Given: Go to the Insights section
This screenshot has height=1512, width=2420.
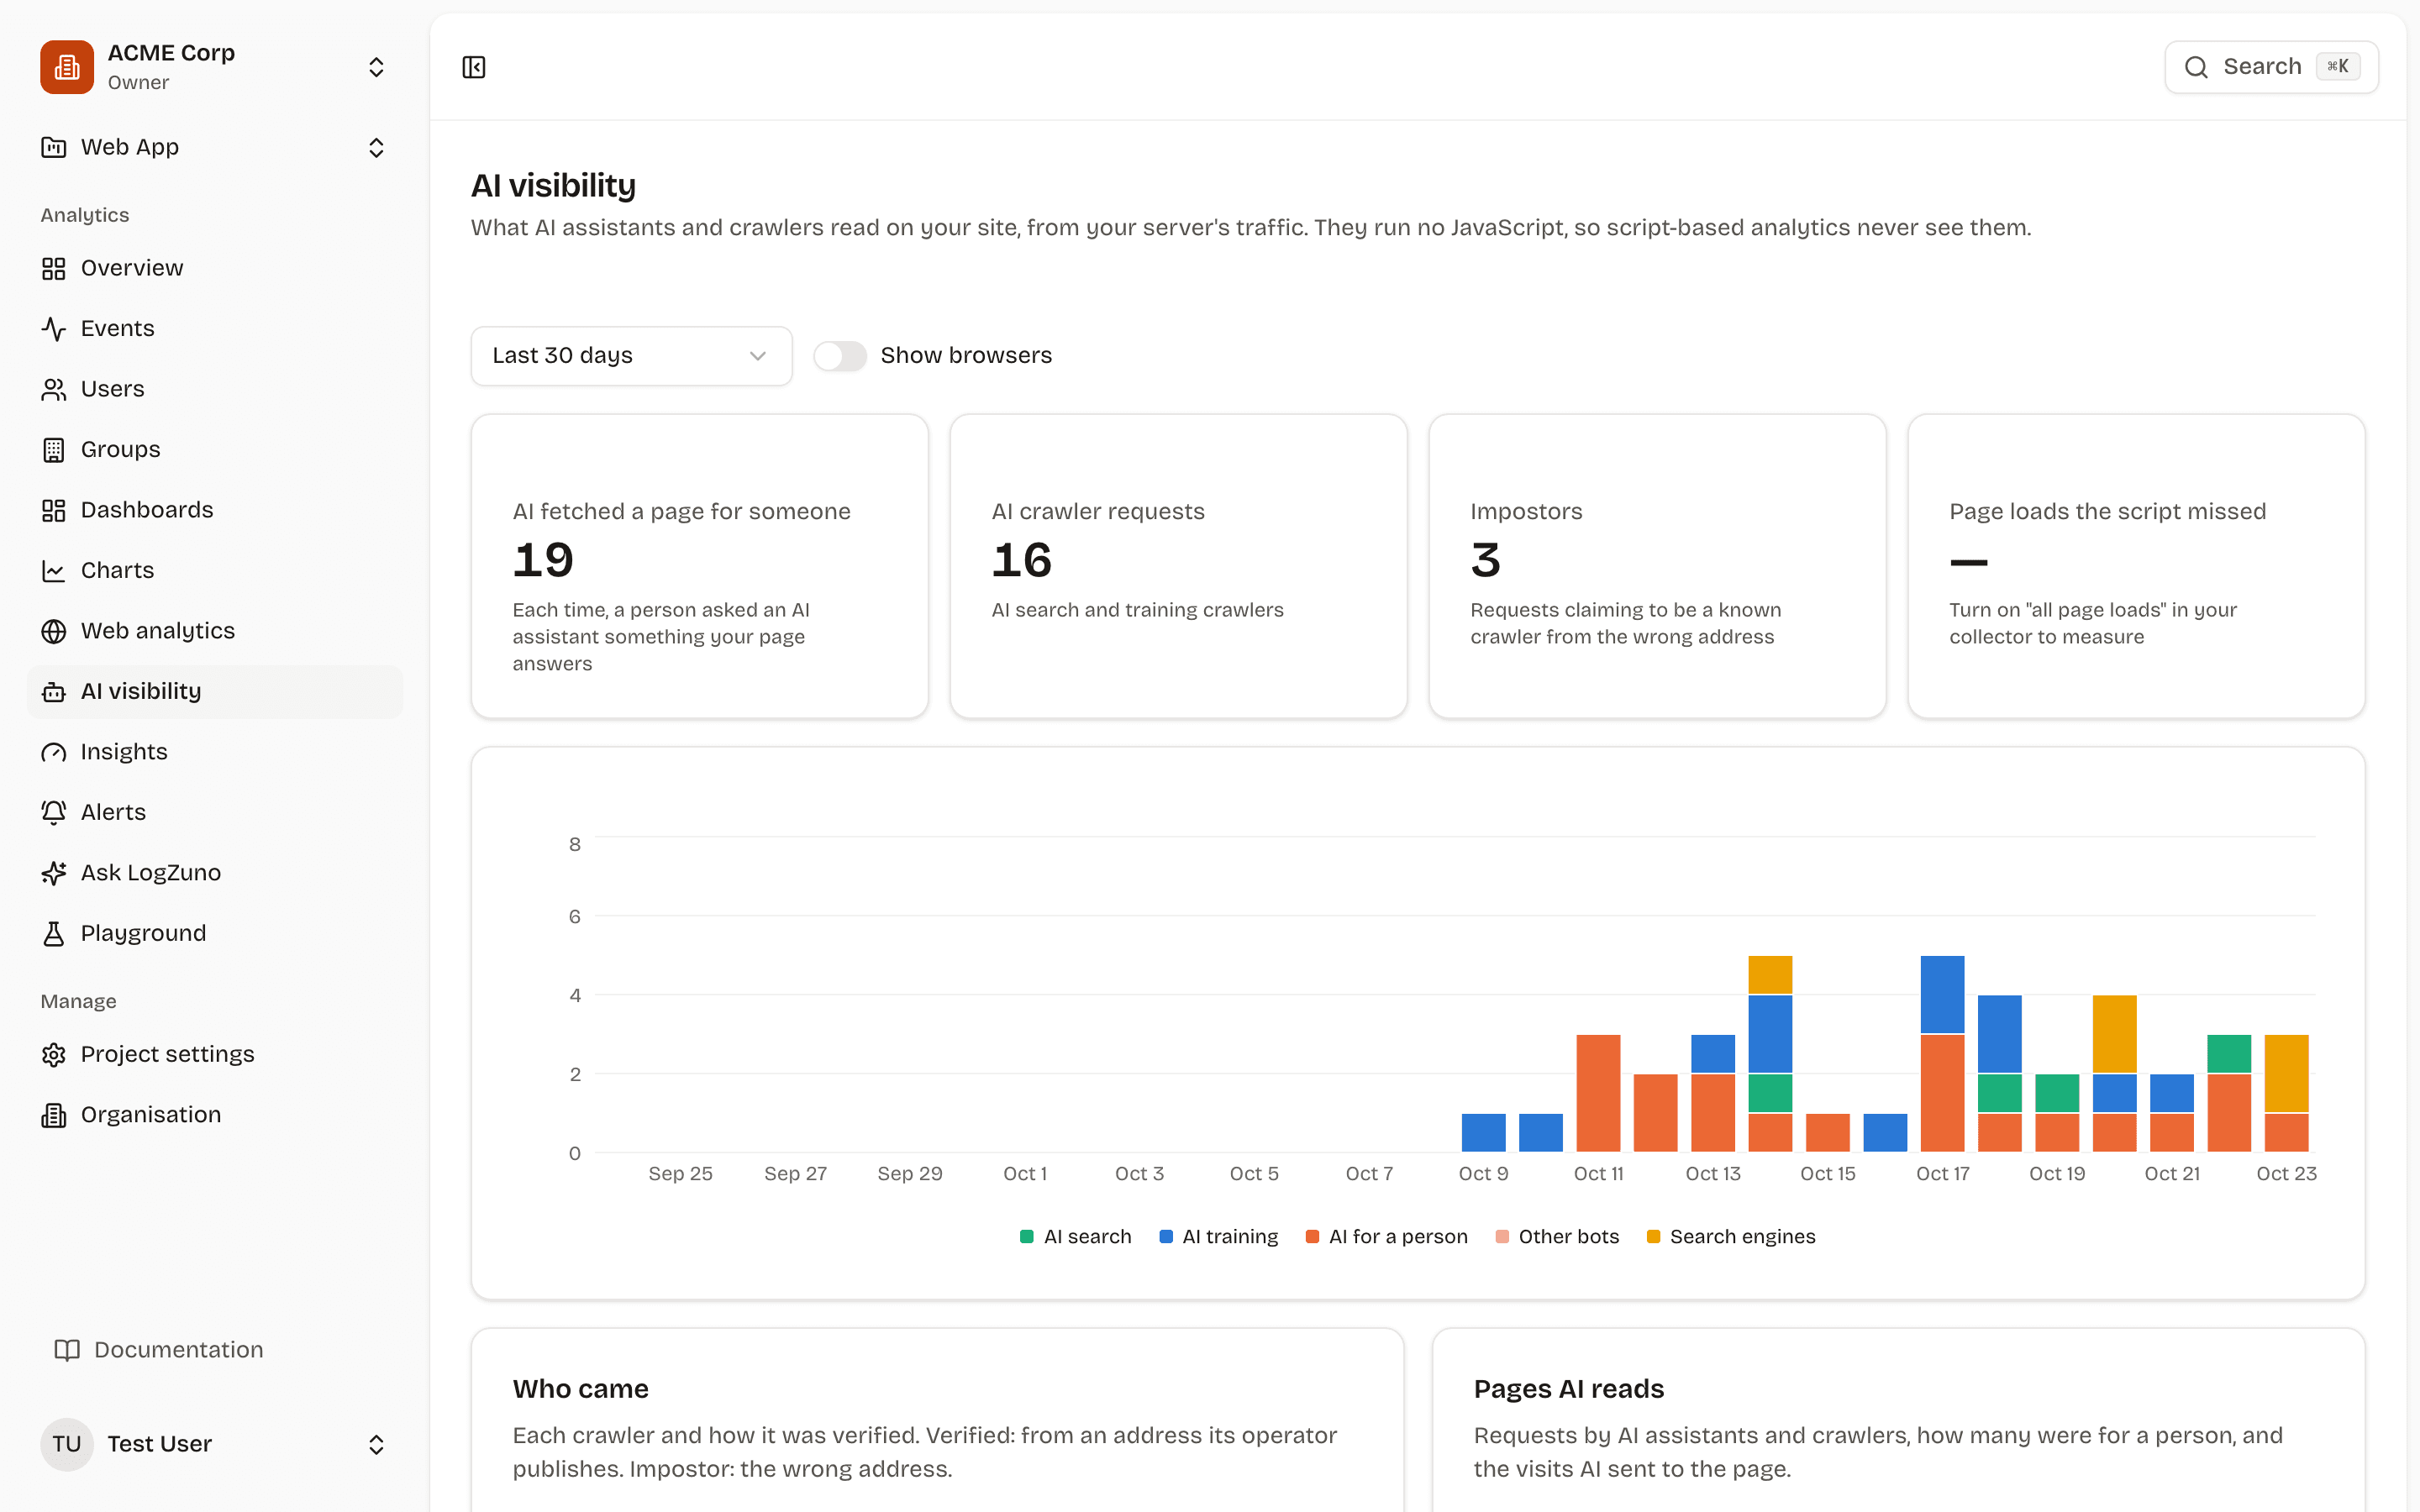Looking at the screenshot, I should pos(215,752).
